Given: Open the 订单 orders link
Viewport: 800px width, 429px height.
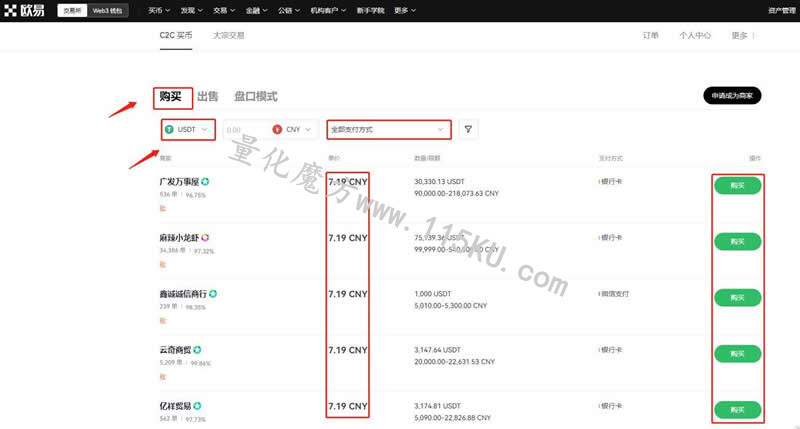Looking at the screenshot, I should point(651,35).
